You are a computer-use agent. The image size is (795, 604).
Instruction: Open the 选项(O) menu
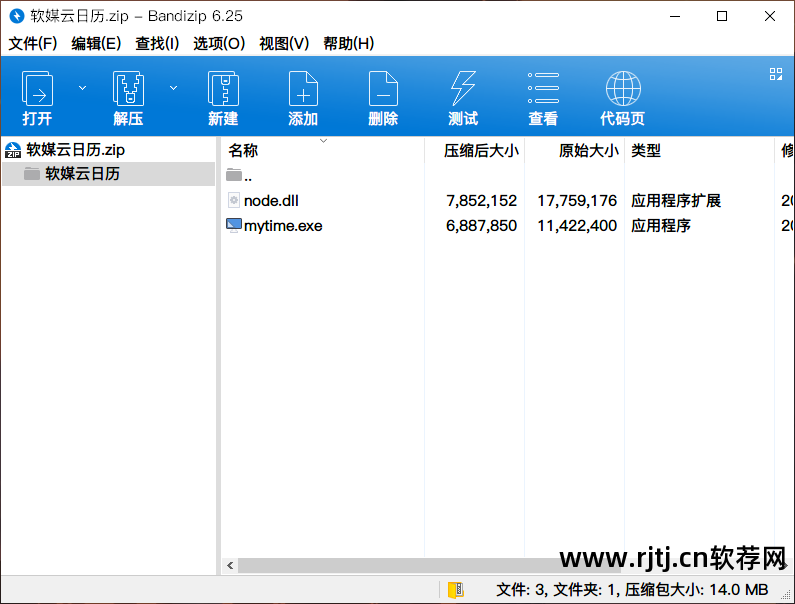(x=219, y=44)
